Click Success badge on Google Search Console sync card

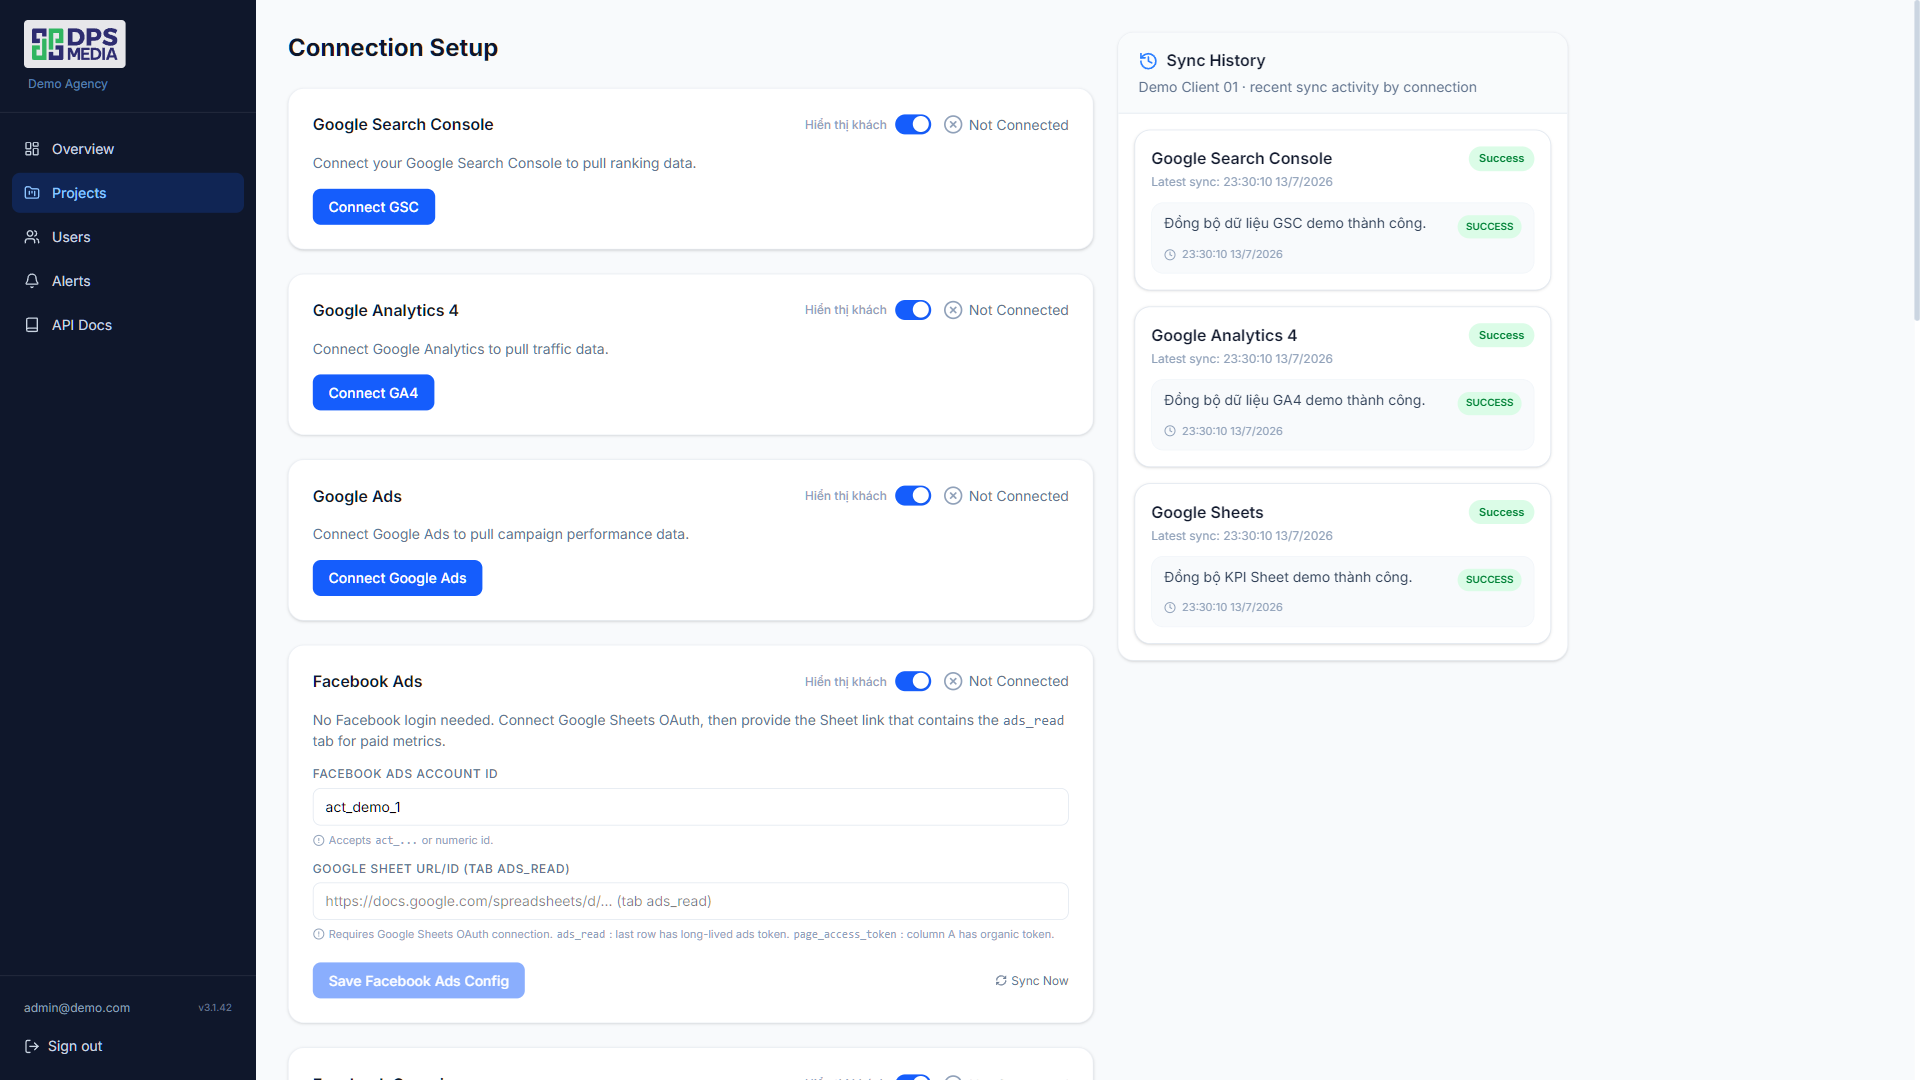coord(1501,159)
